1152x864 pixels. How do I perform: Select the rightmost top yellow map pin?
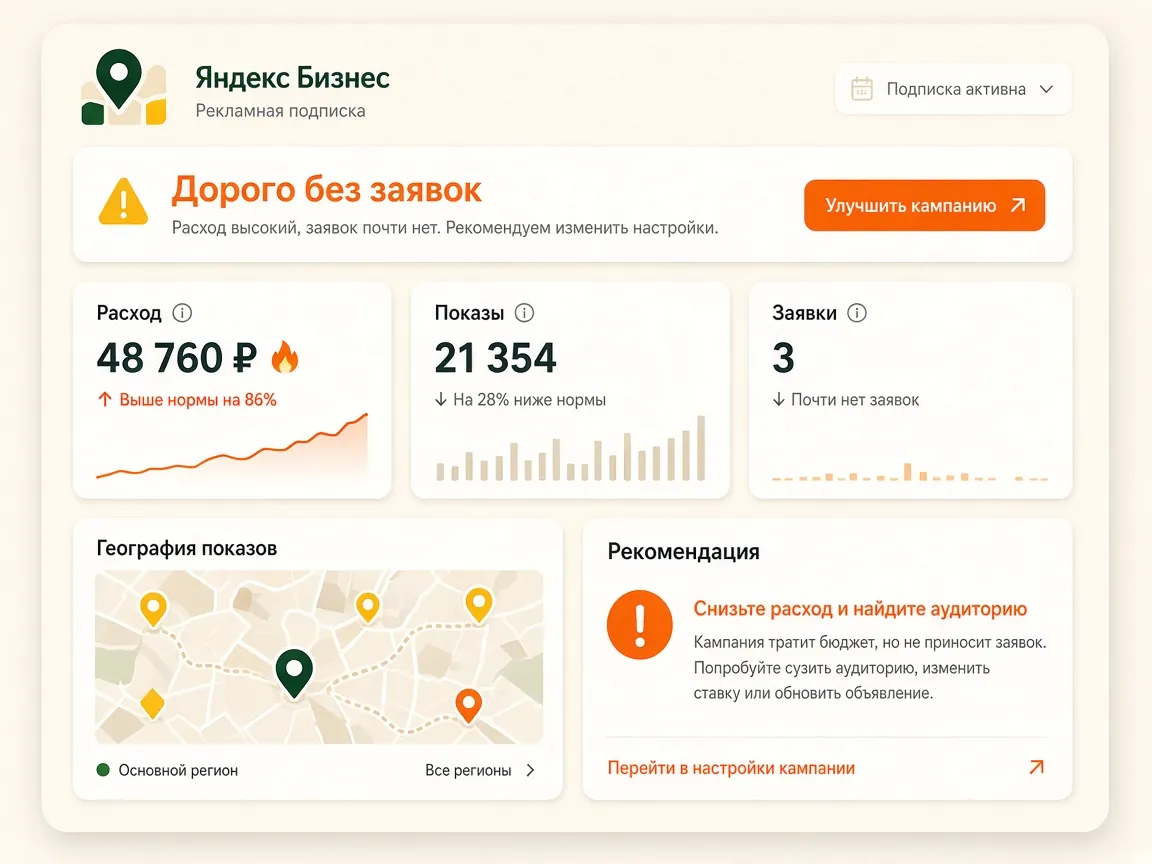[x=479, y=605]
